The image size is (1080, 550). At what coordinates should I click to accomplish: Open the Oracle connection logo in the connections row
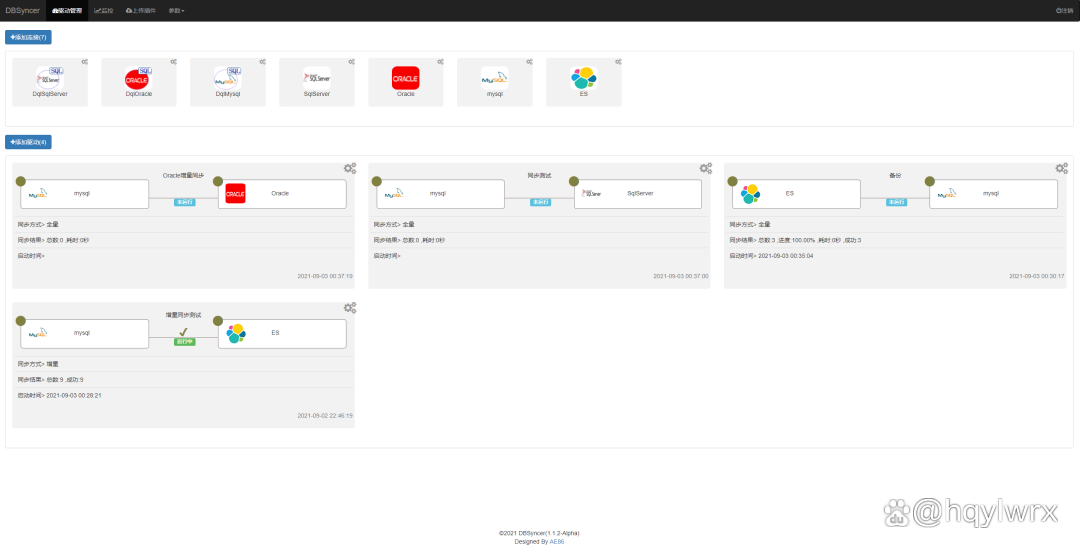[406, 78]
